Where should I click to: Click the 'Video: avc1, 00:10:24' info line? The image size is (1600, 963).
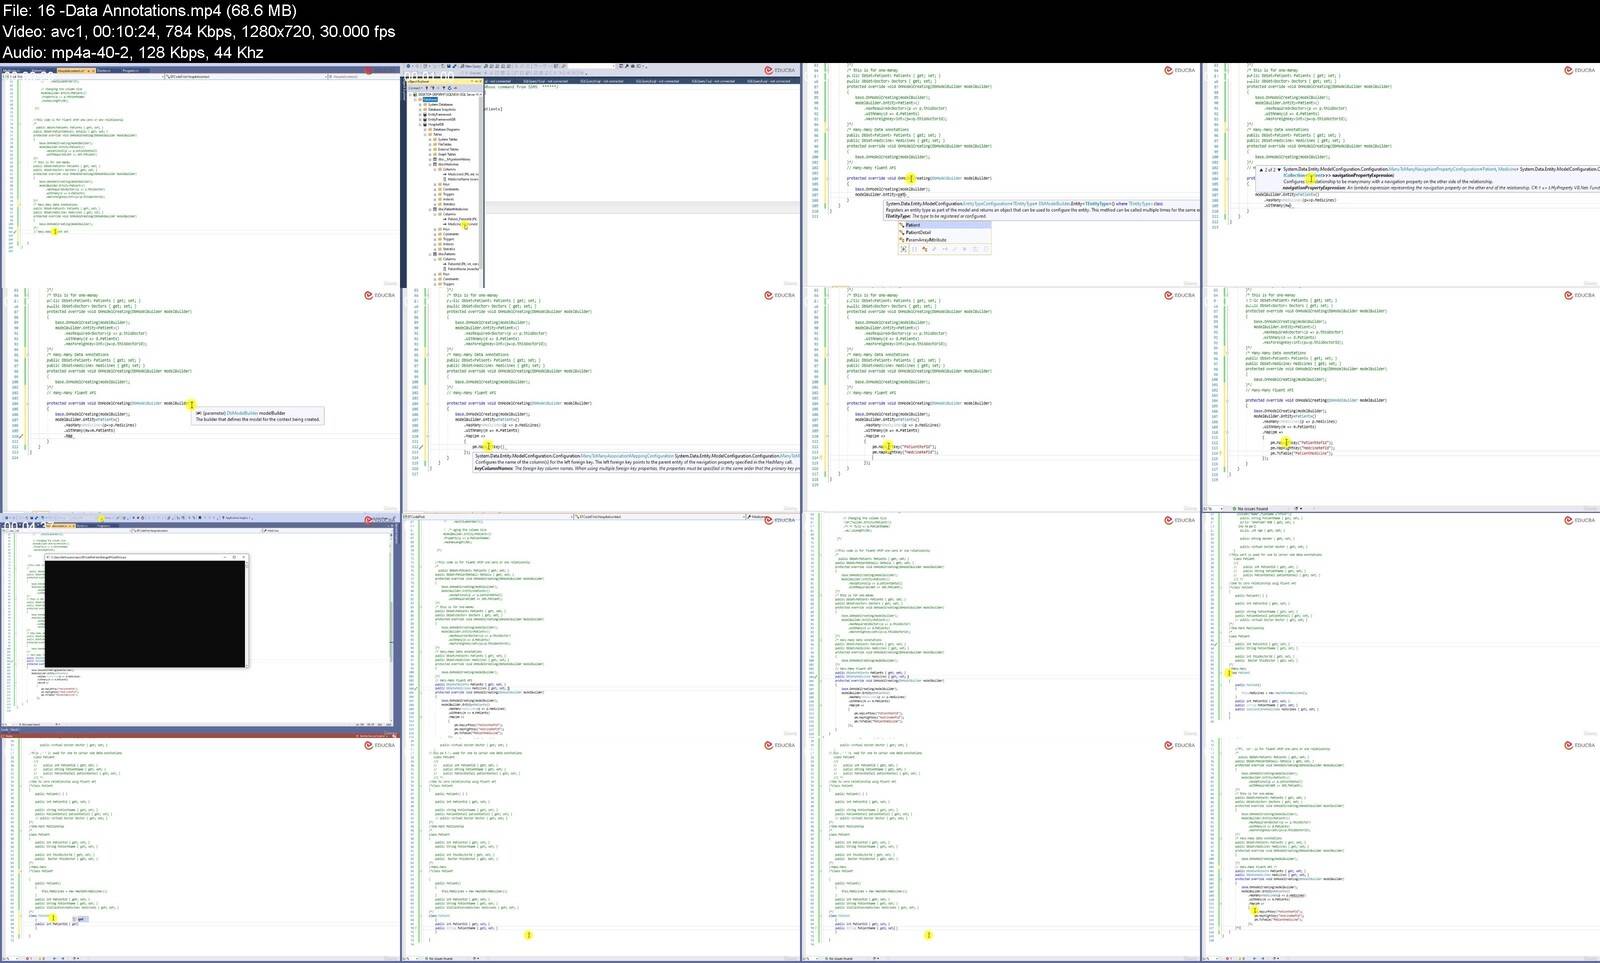pos(199,32)
